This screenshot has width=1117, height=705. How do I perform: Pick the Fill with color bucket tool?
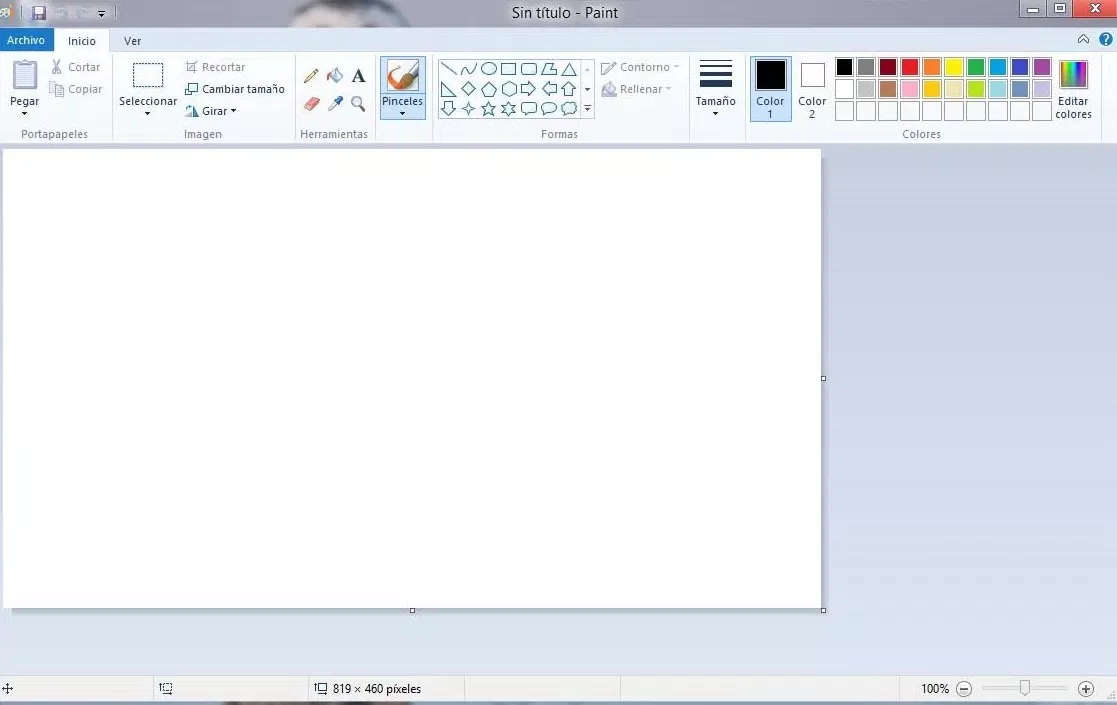click(x=335, y=76)
